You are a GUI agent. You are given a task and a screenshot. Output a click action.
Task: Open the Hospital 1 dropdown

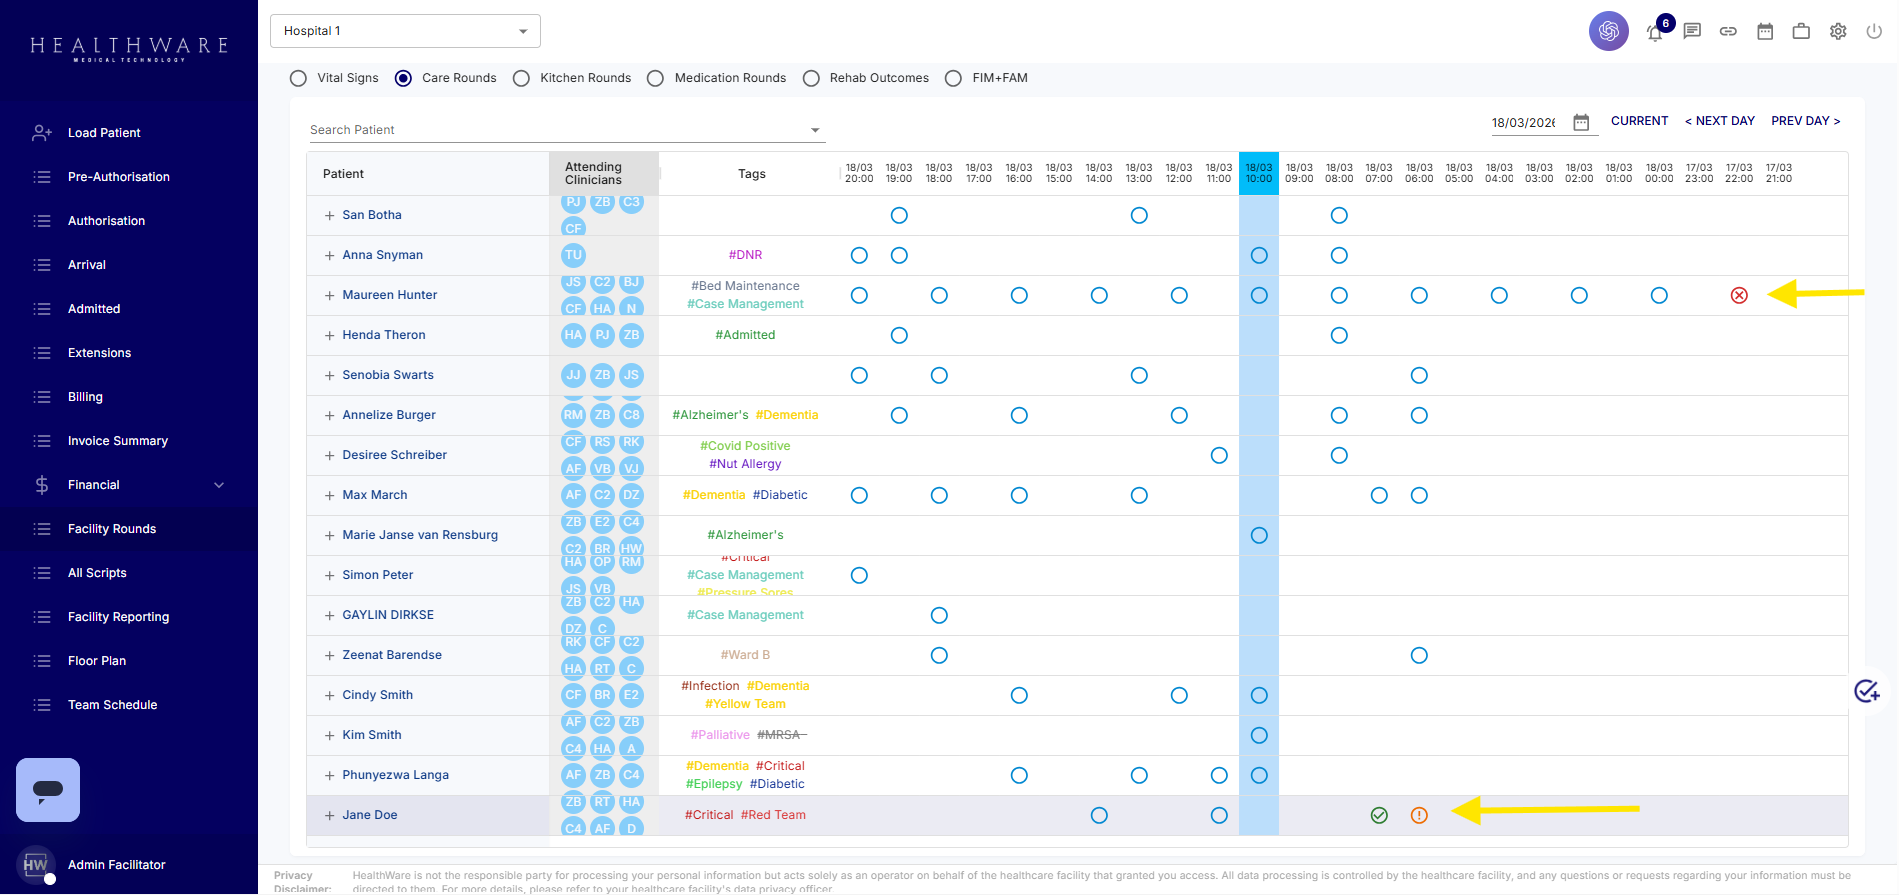coord(405,31)
